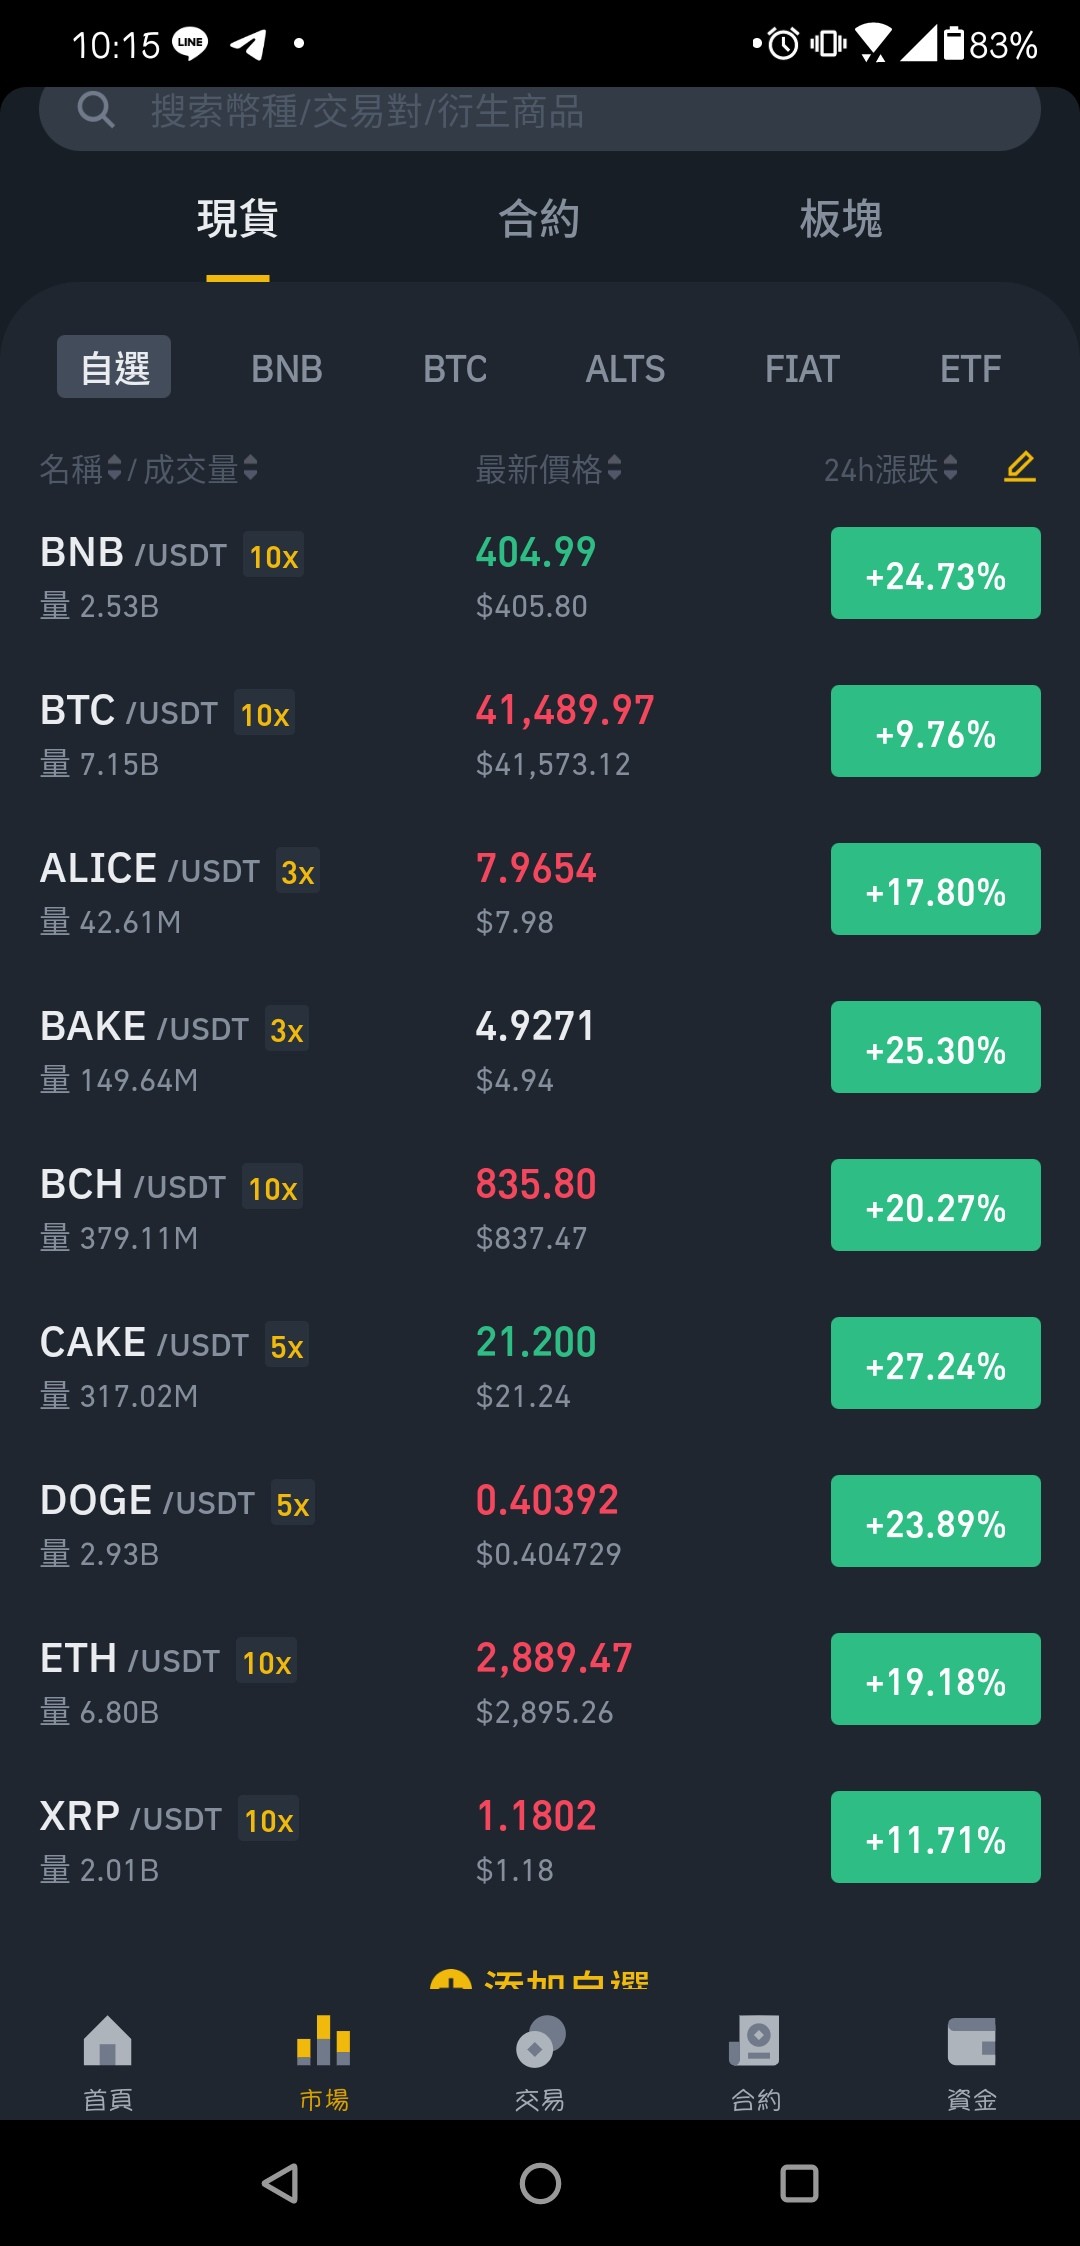Toggle BNB +24.73% change display
Image resolution: width=1080 pixels, height=2246 pixels.
pyautogui.click(x=936, y=573)
